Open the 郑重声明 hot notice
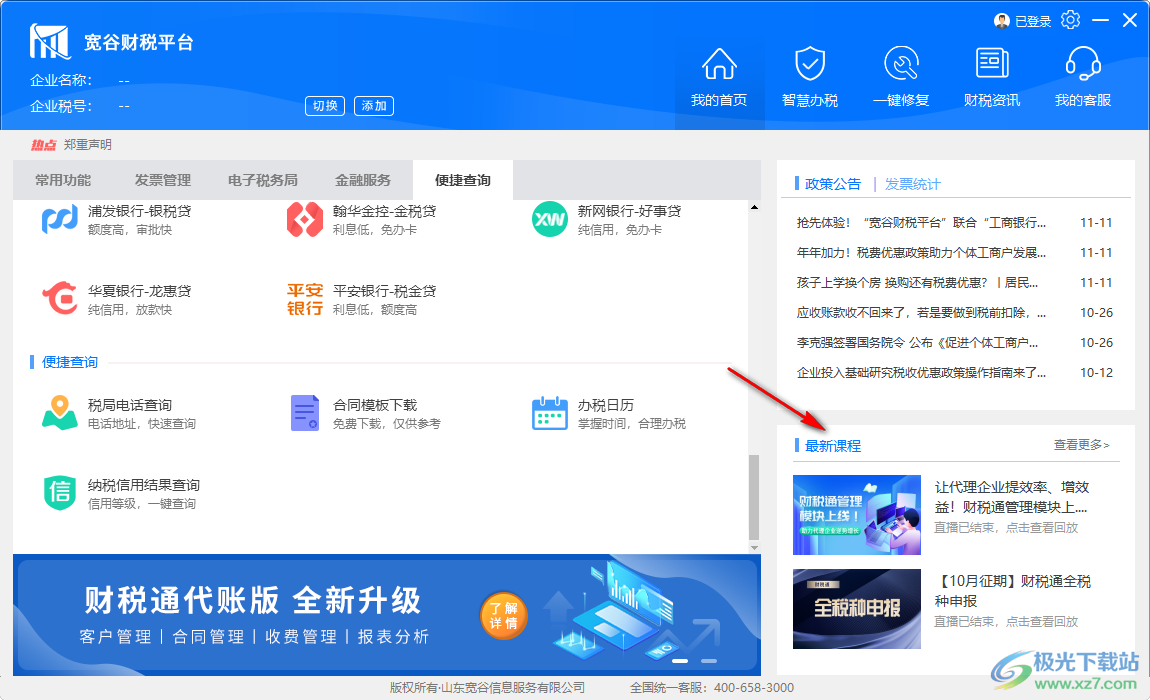Viewport: 1150px width, 700px height. coord(88,145)
